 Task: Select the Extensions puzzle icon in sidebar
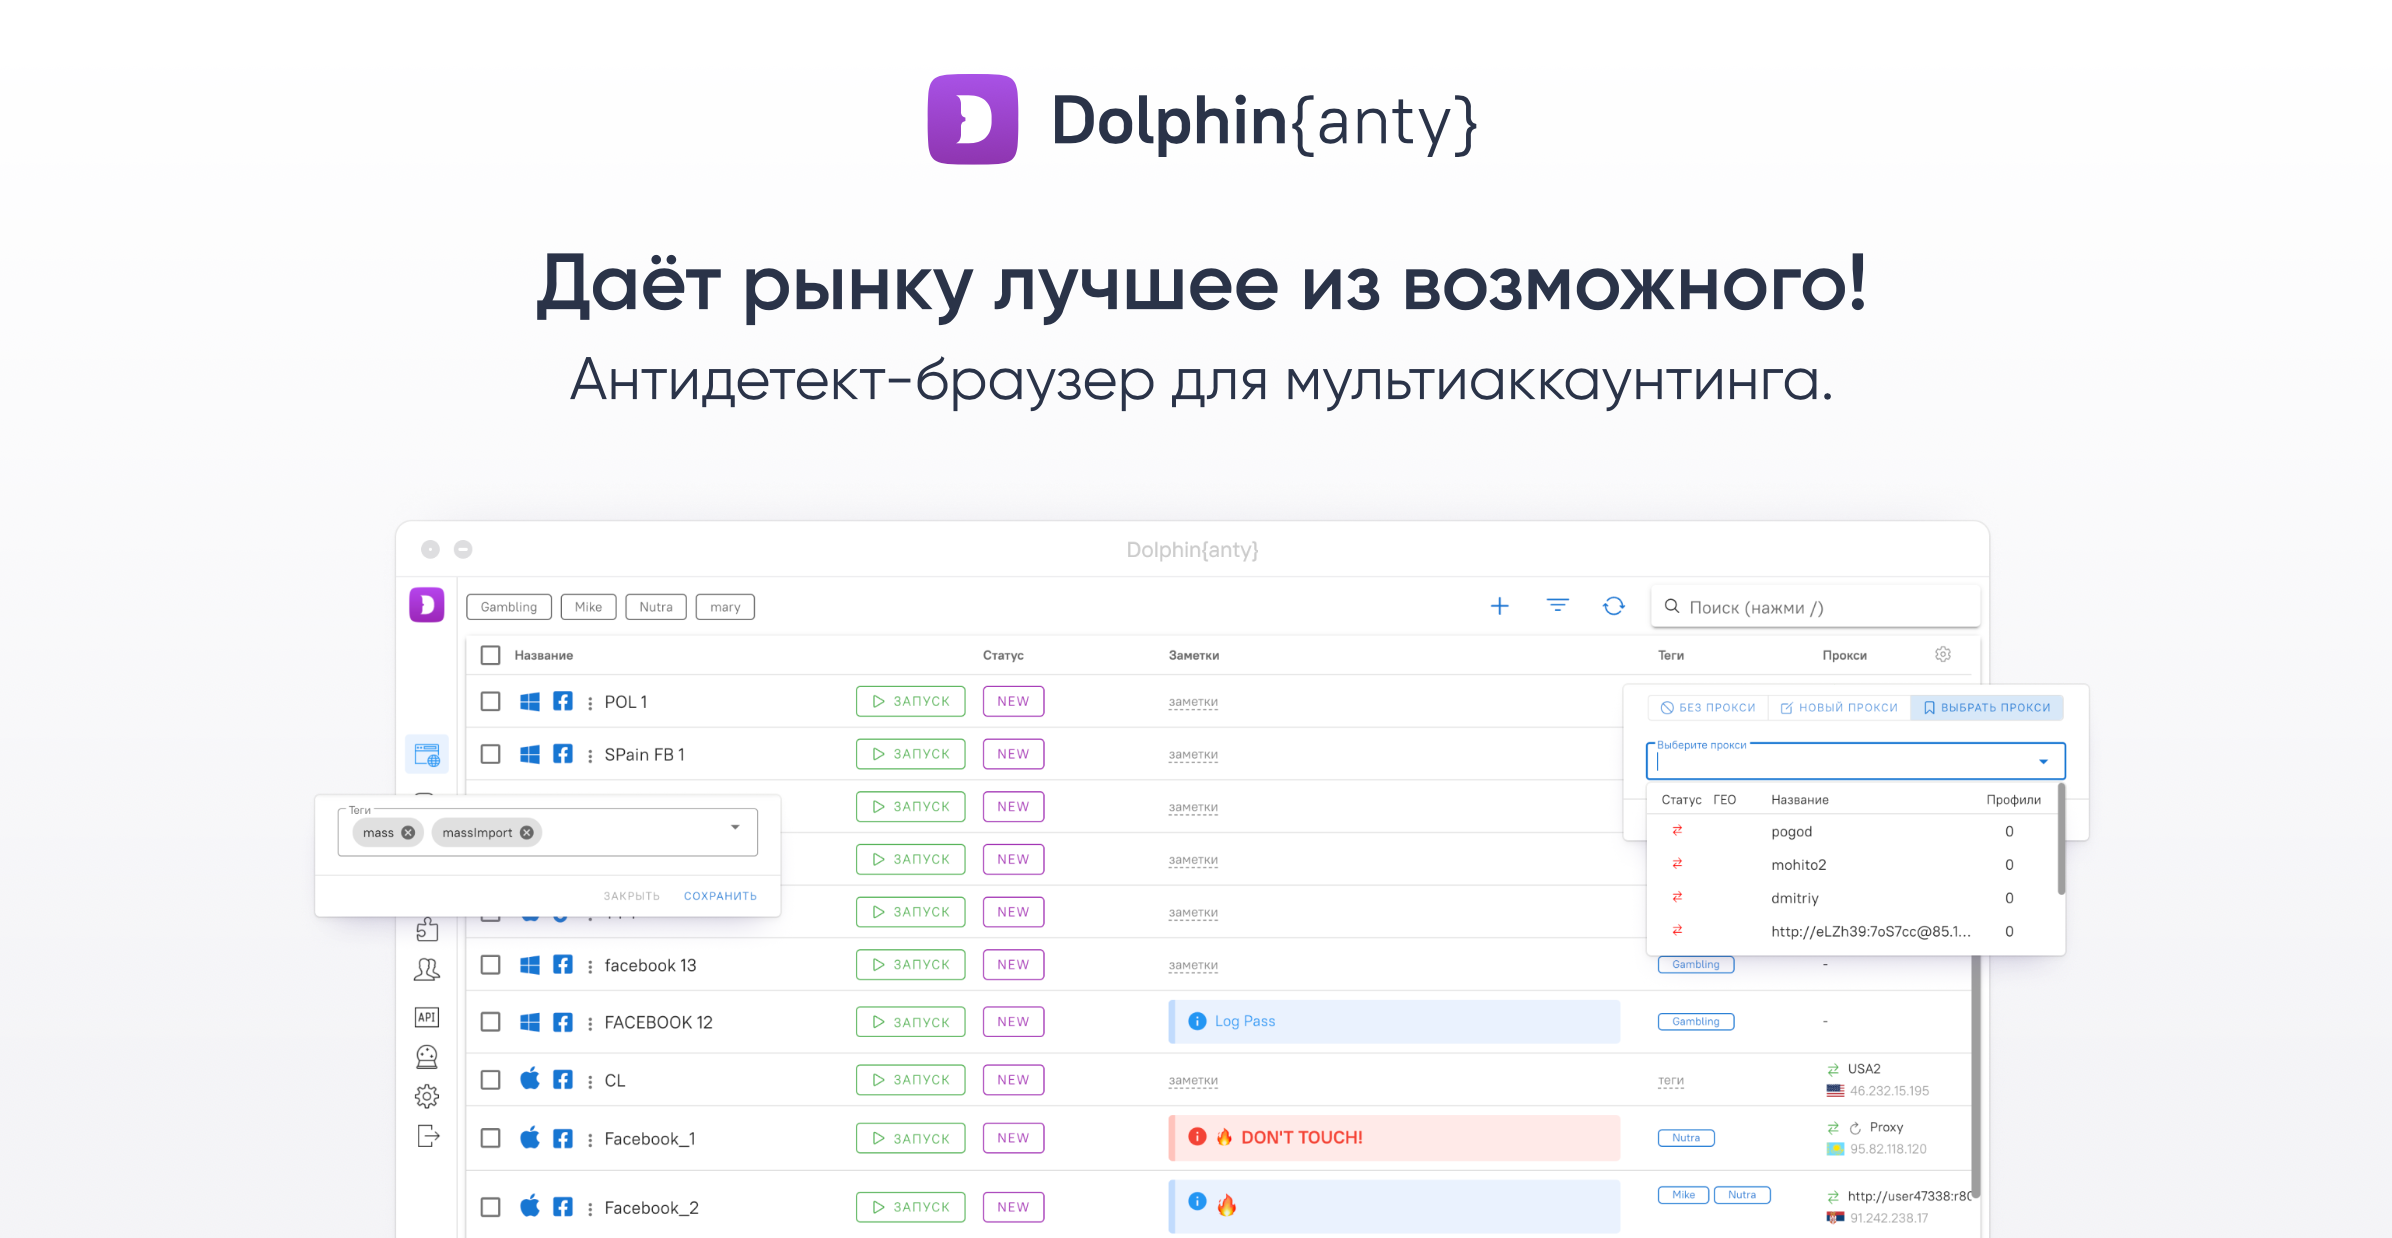(x=427, y=928)
